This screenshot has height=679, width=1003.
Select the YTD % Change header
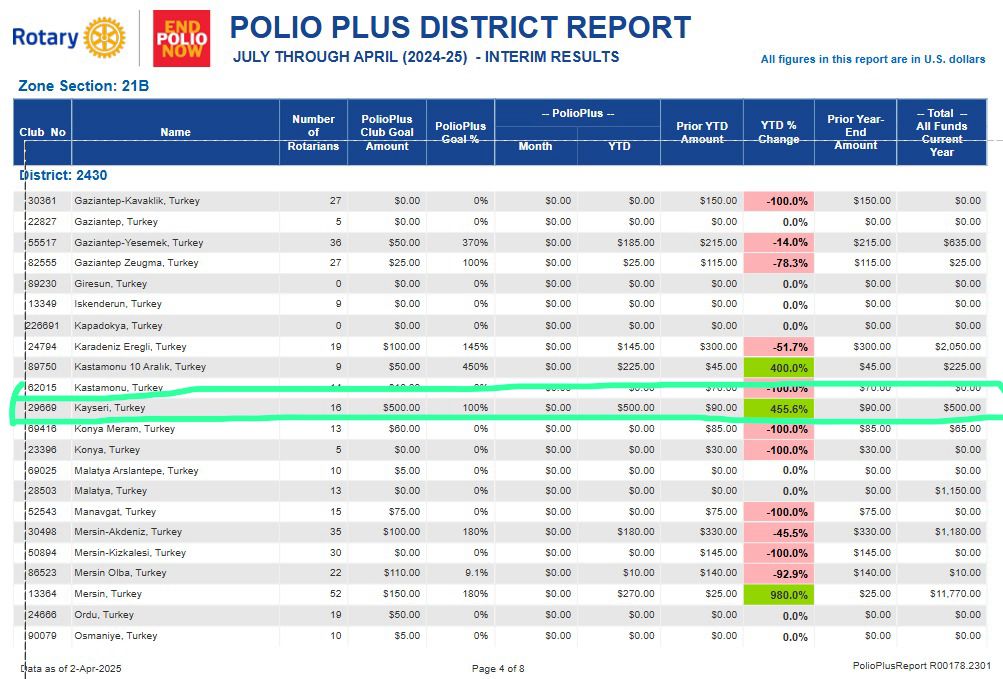point(778,132)
